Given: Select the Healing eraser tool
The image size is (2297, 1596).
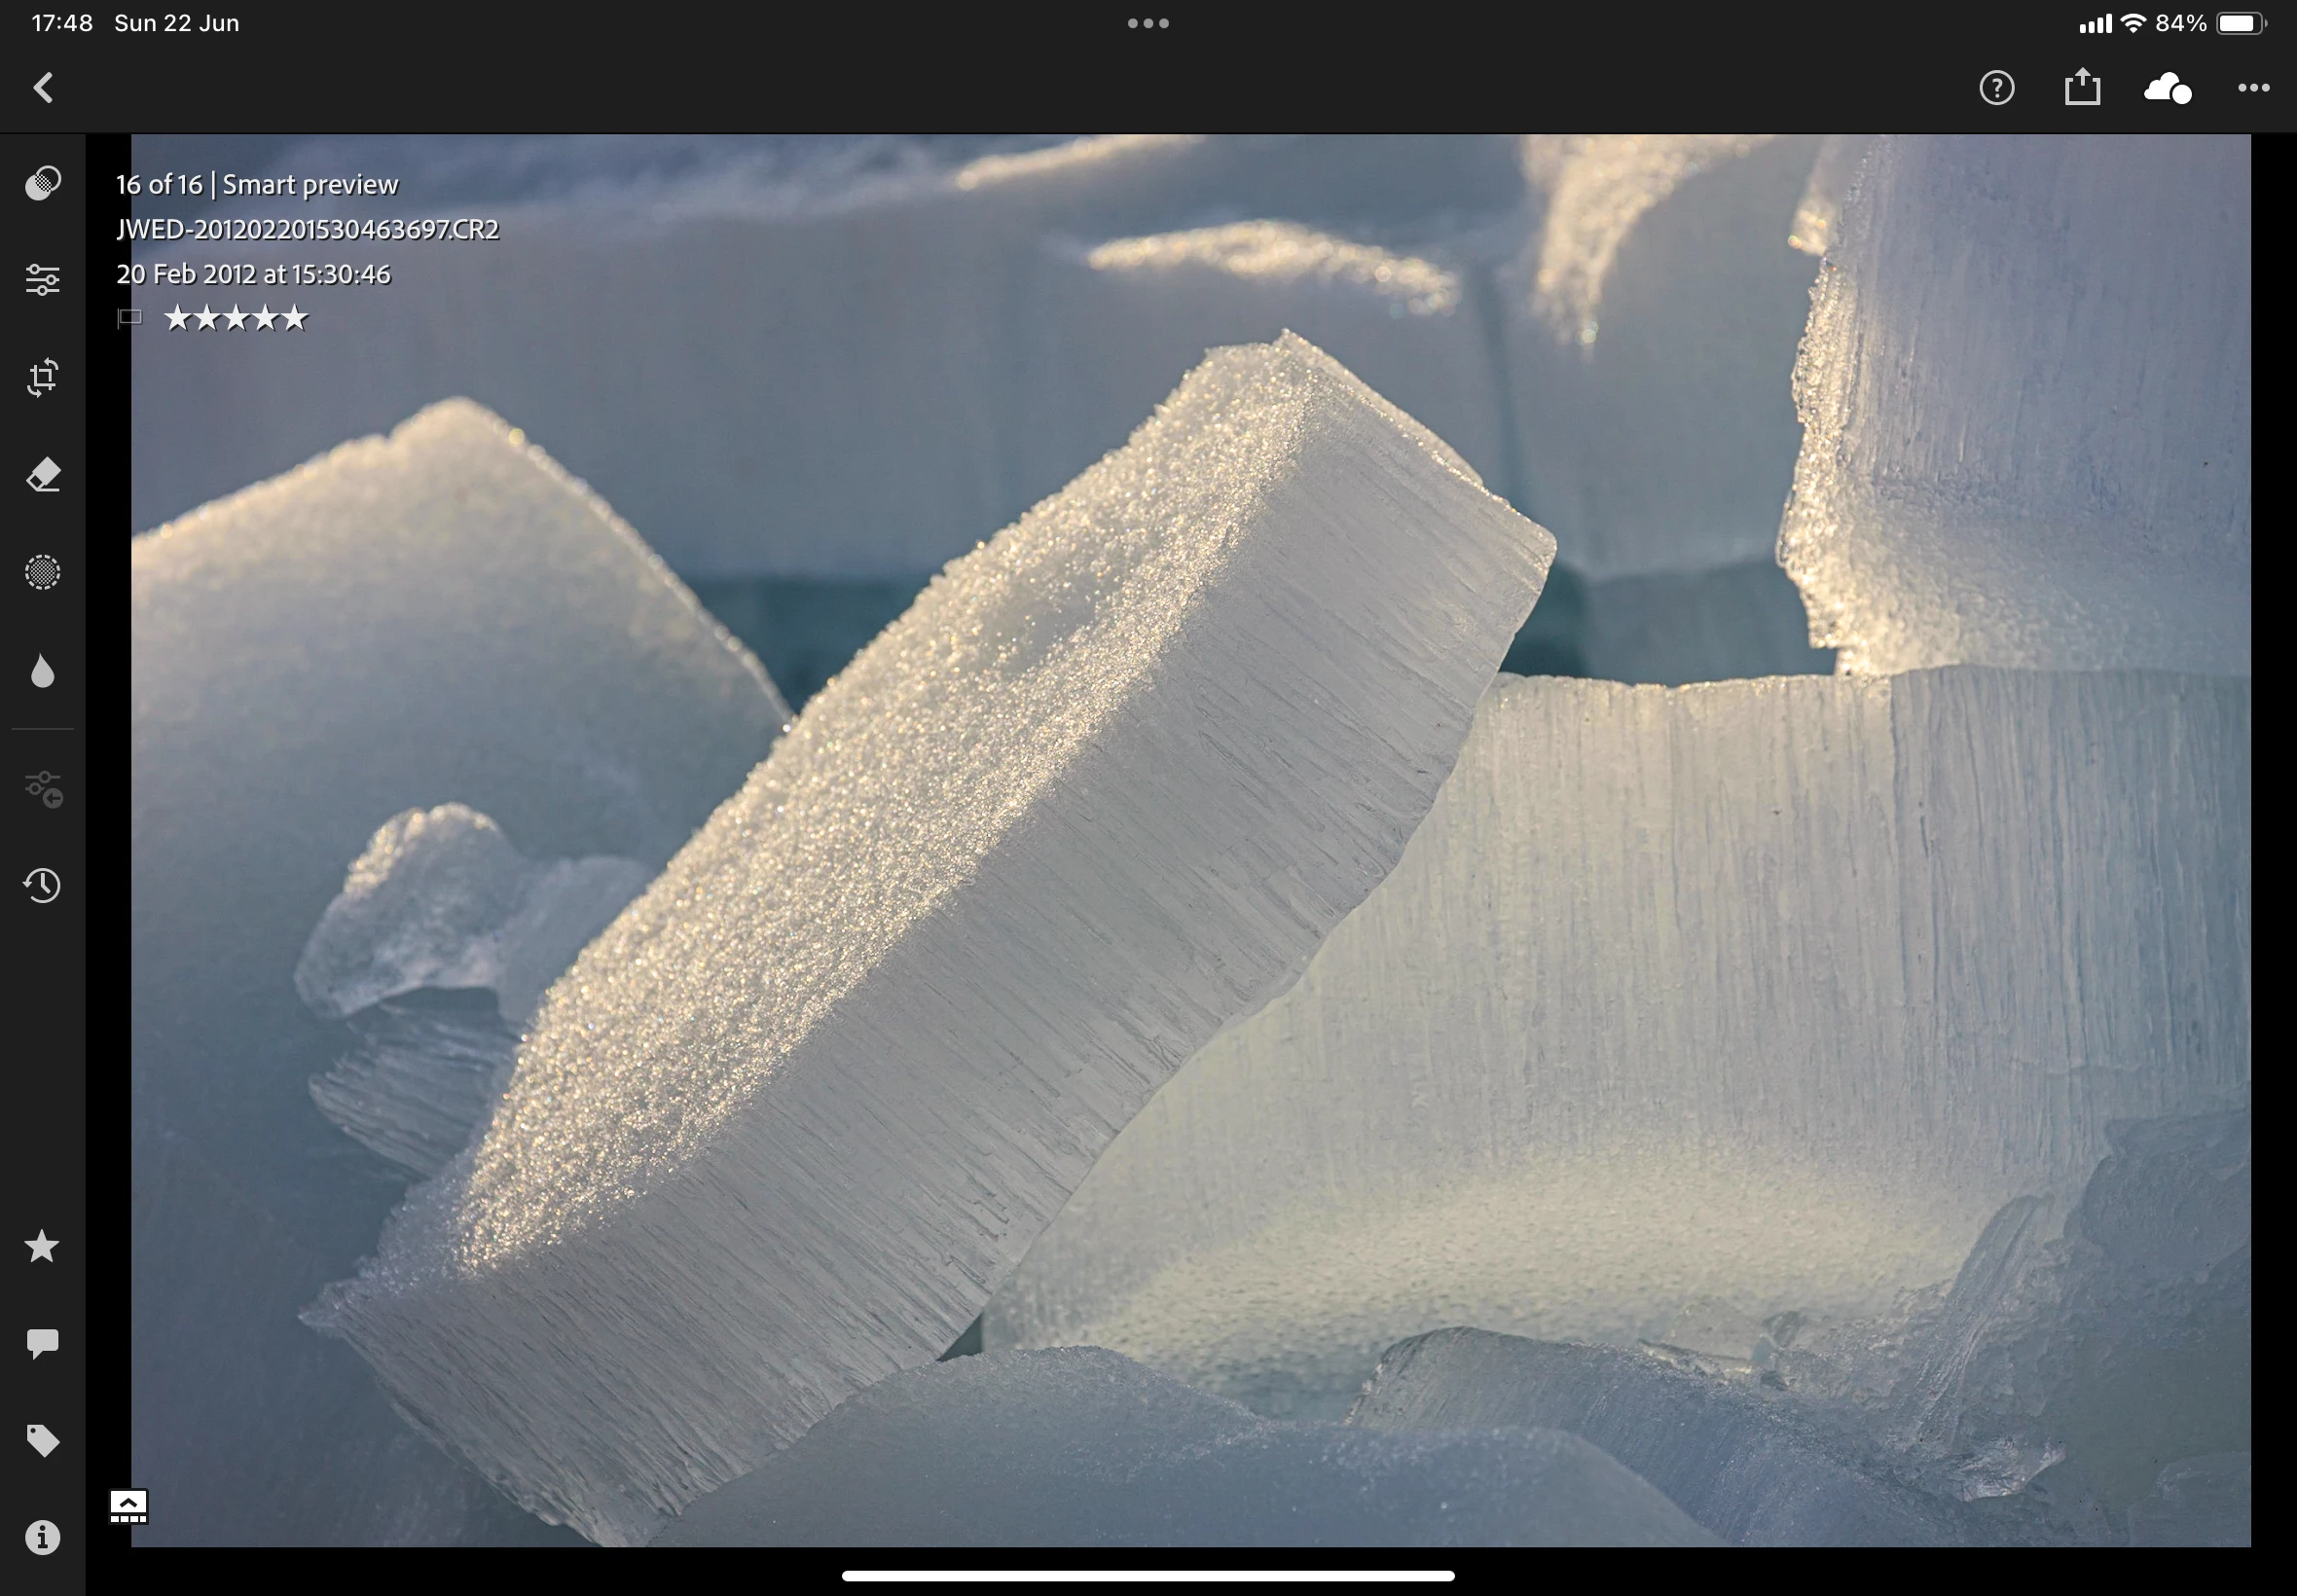Looking at the screenshot, I should click(x=42, y=475).
